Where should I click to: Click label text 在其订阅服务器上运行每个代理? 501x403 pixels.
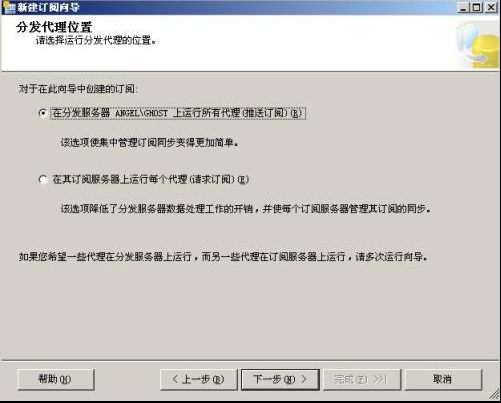click(x=151, y=180)
